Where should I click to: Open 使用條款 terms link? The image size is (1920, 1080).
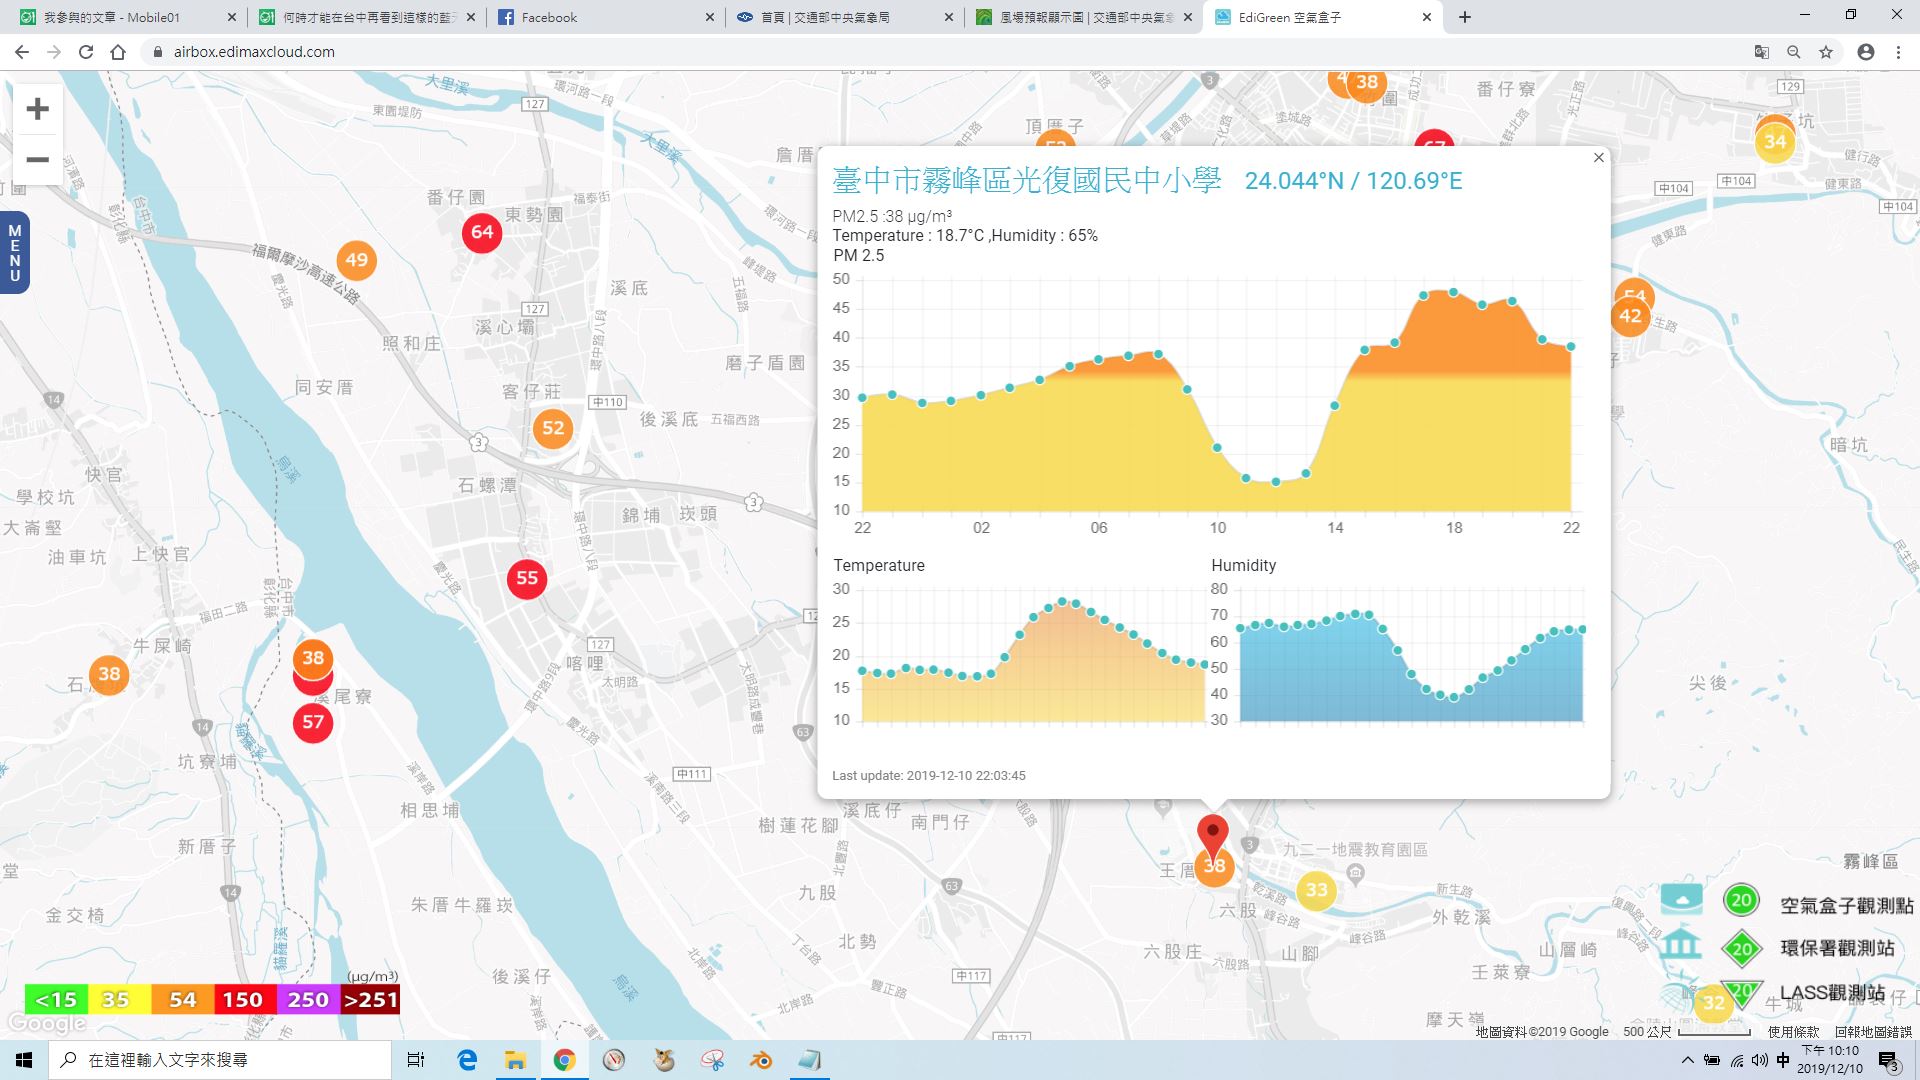(1793, 1032)
